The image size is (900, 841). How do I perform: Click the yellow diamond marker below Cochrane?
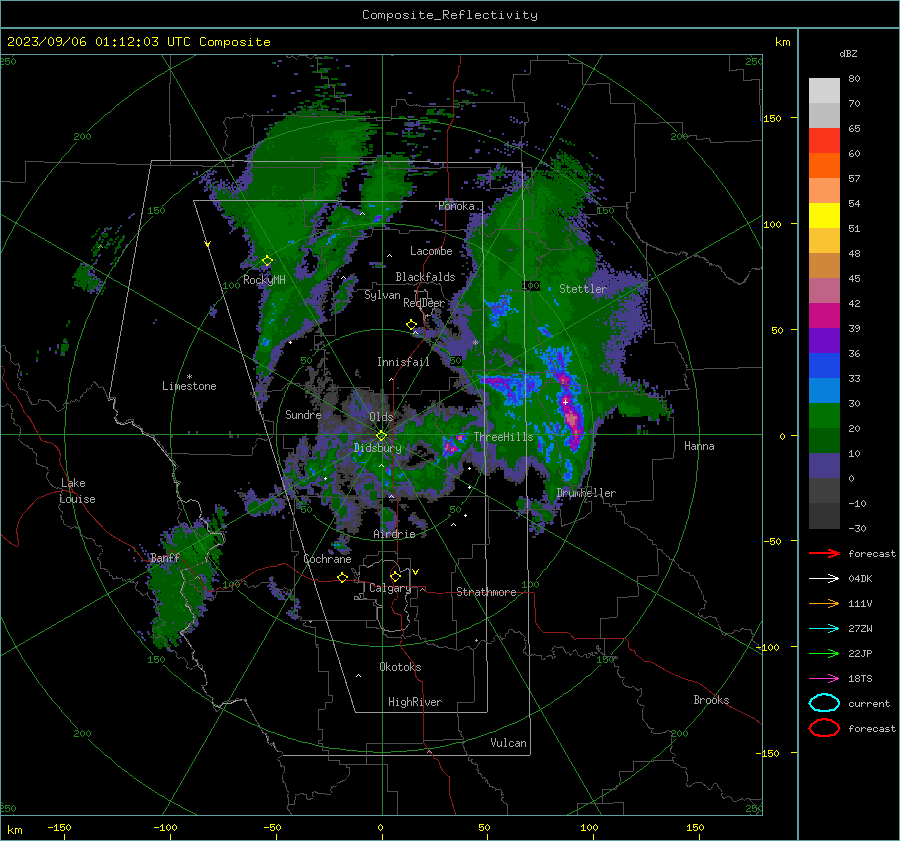coord(342,577)
